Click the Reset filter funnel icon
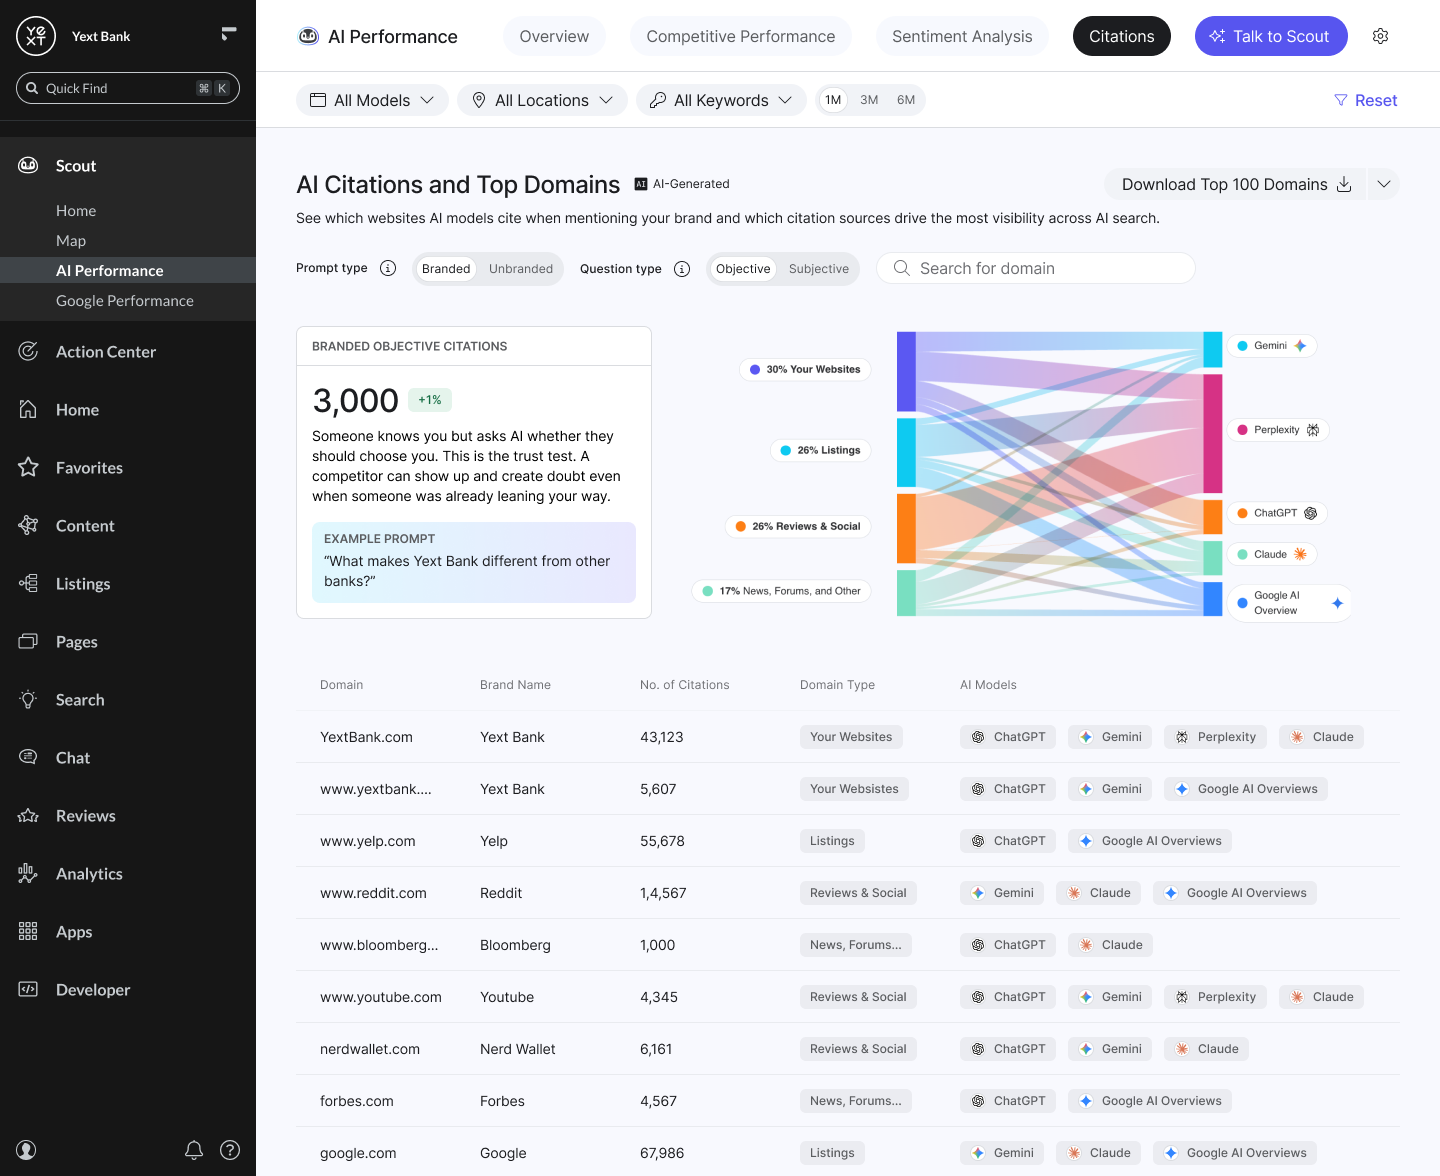Image resolution: width=1440 pixels, height=1176 pixels. (1341, 100)
